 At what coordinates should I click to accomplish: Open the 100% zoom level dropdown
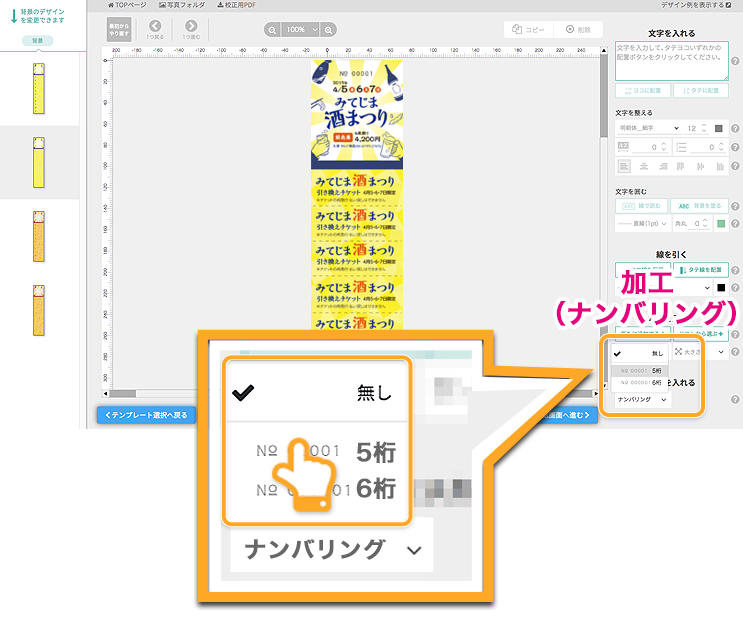coord(301,30)
